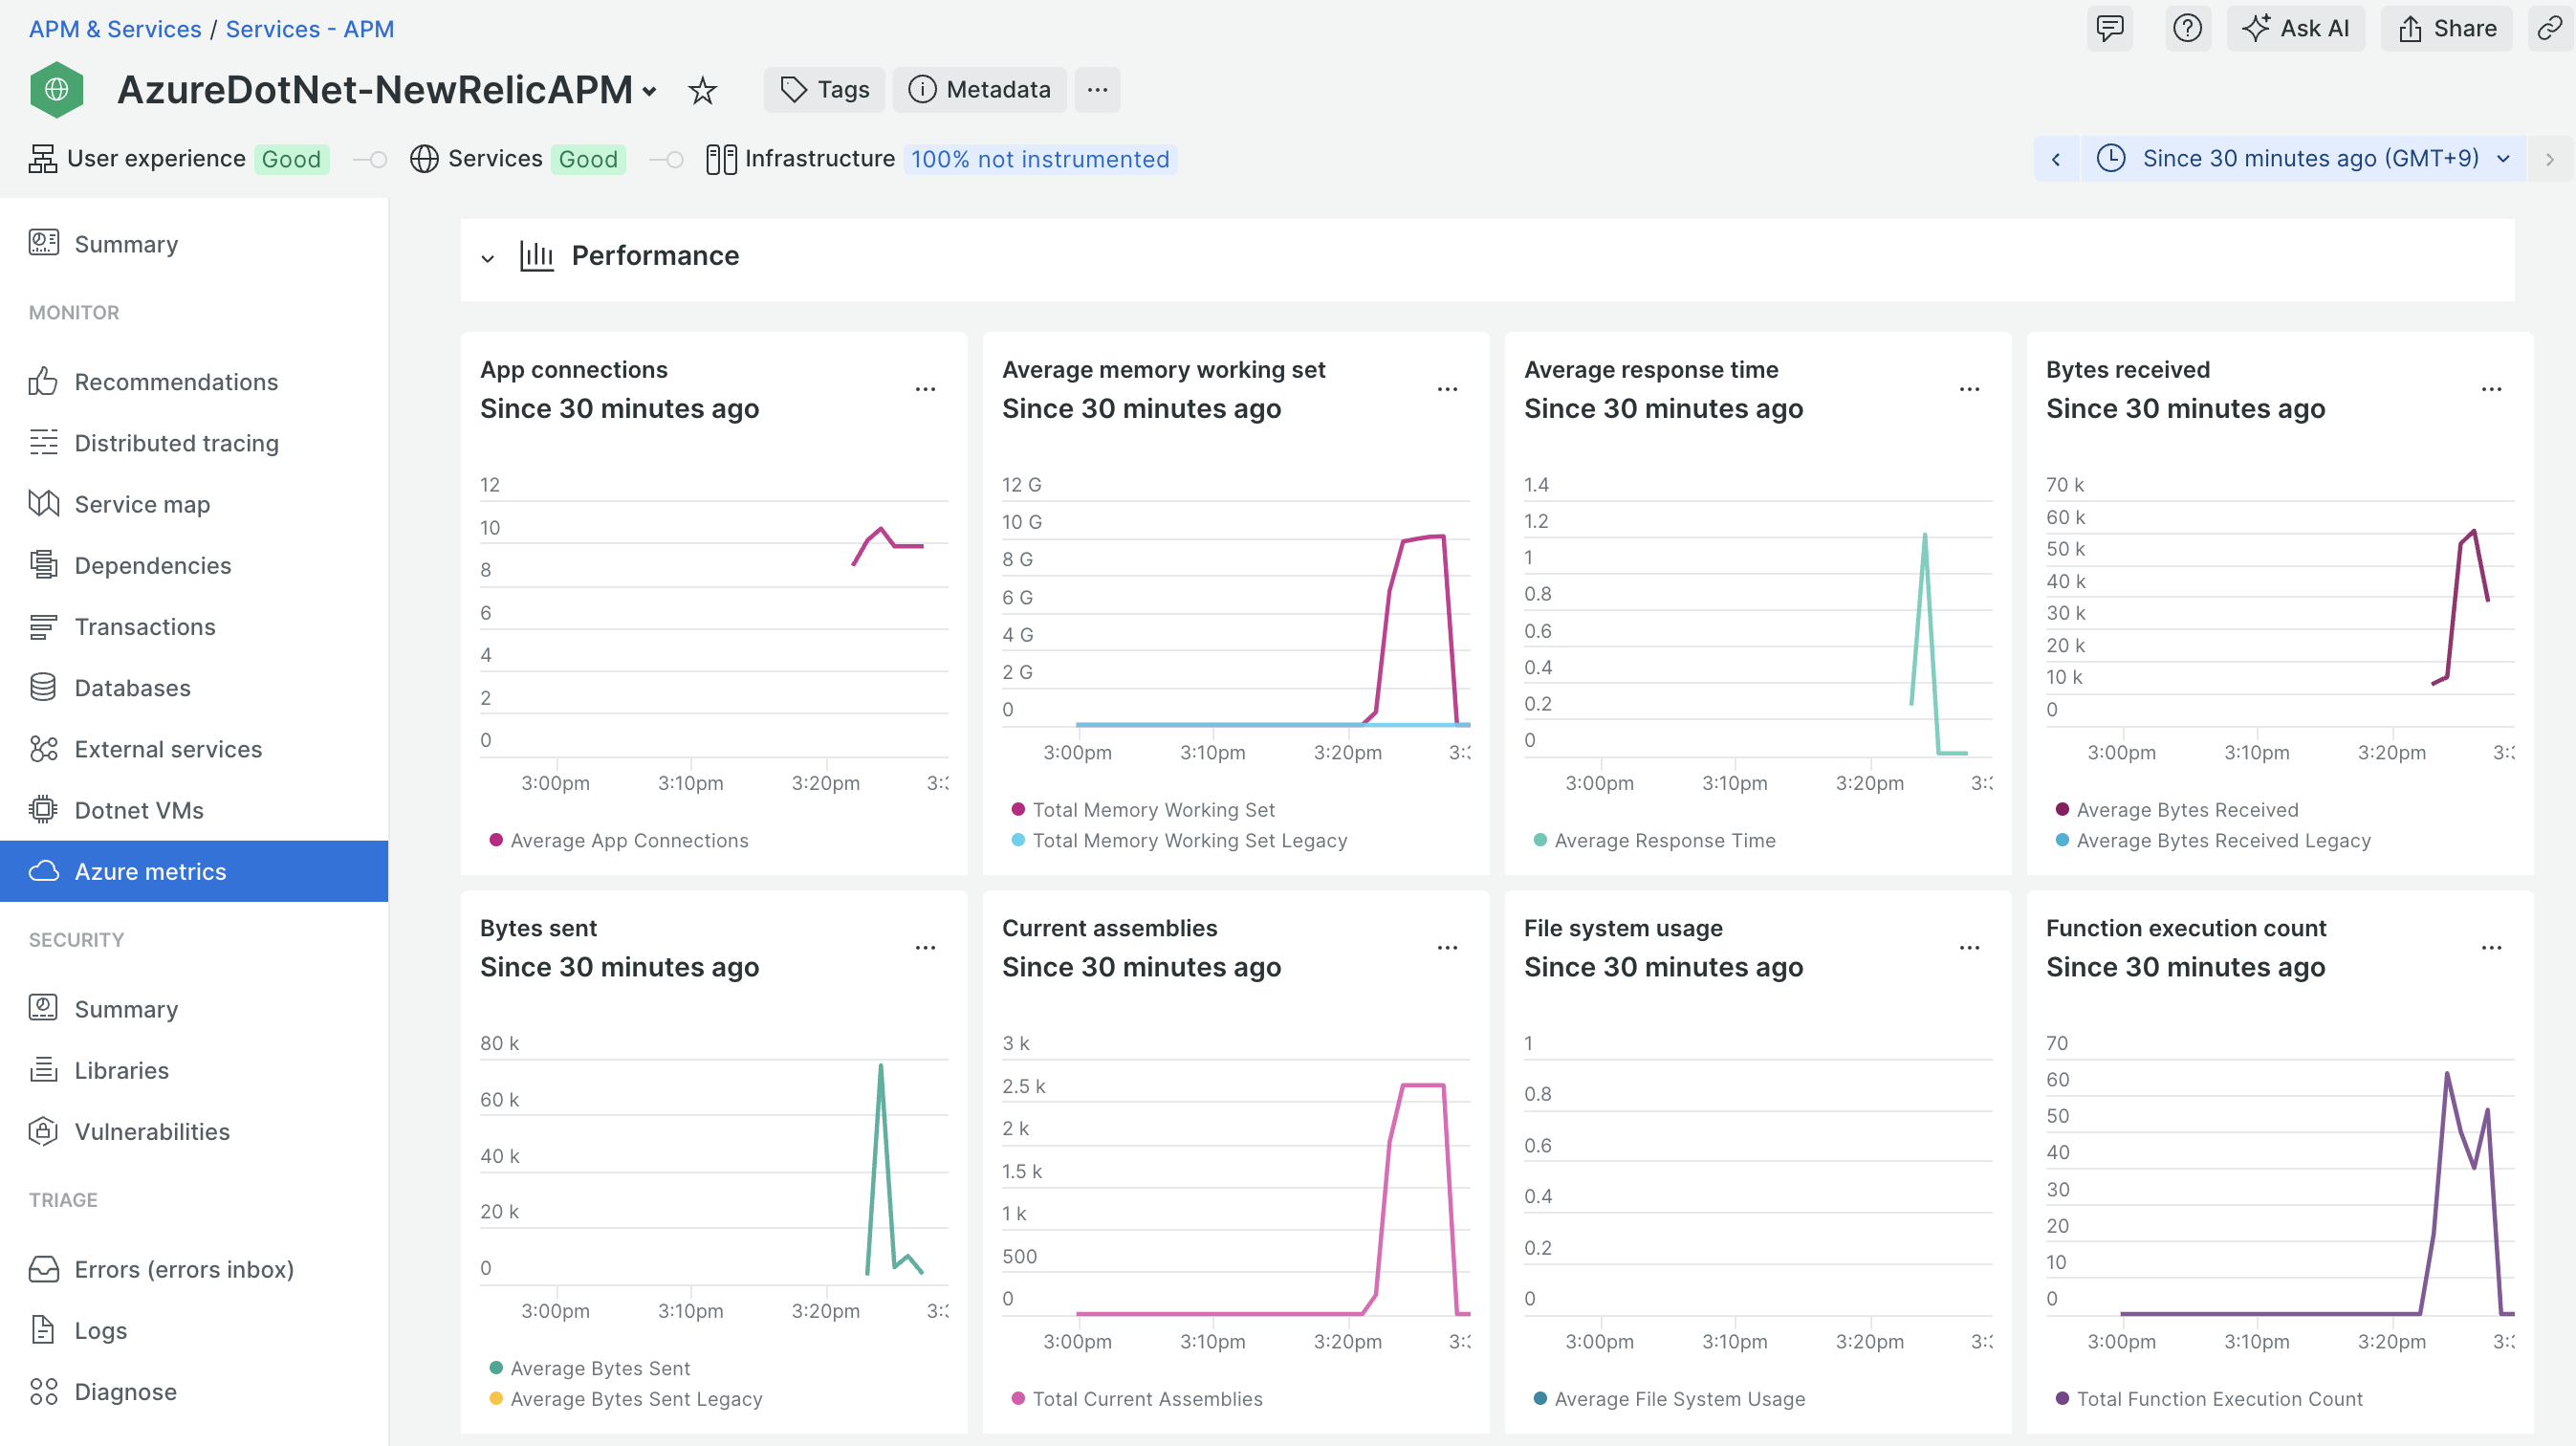Show Average Bytes Sent Legacy series

637,1399
